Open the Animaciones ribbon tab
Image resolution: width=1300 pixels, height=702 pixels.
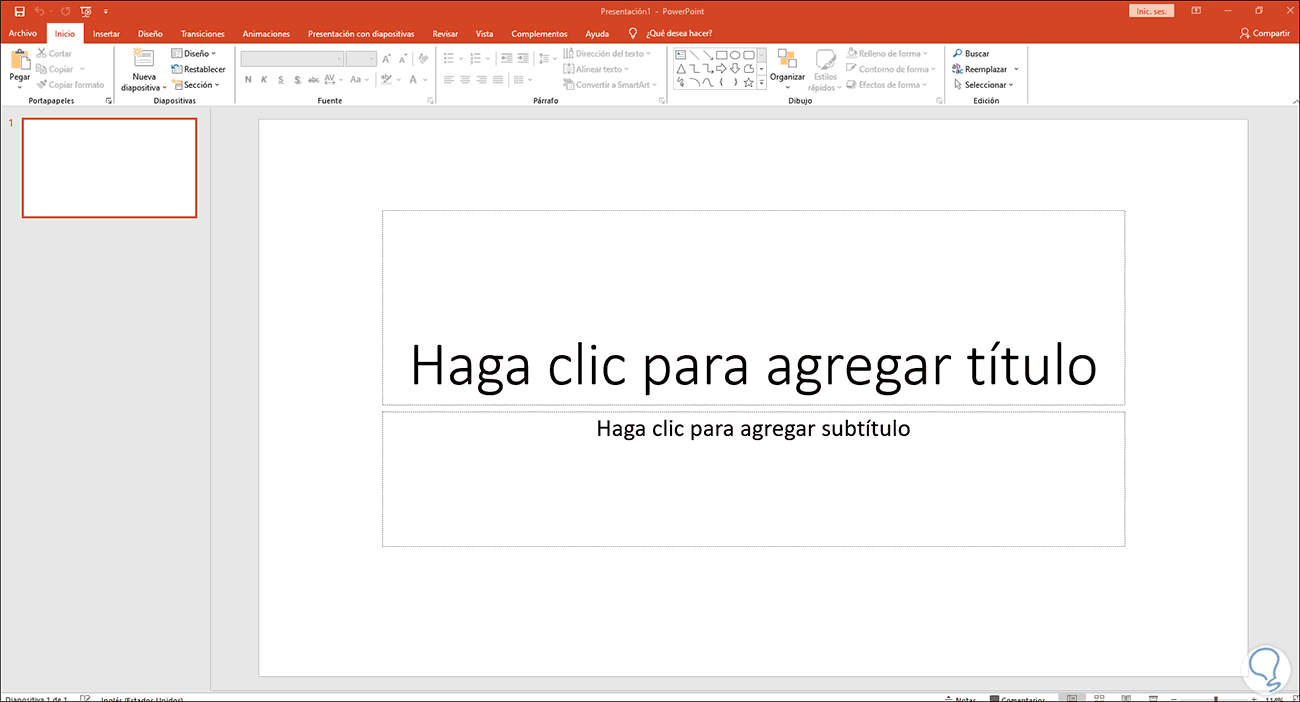point(266,33)
